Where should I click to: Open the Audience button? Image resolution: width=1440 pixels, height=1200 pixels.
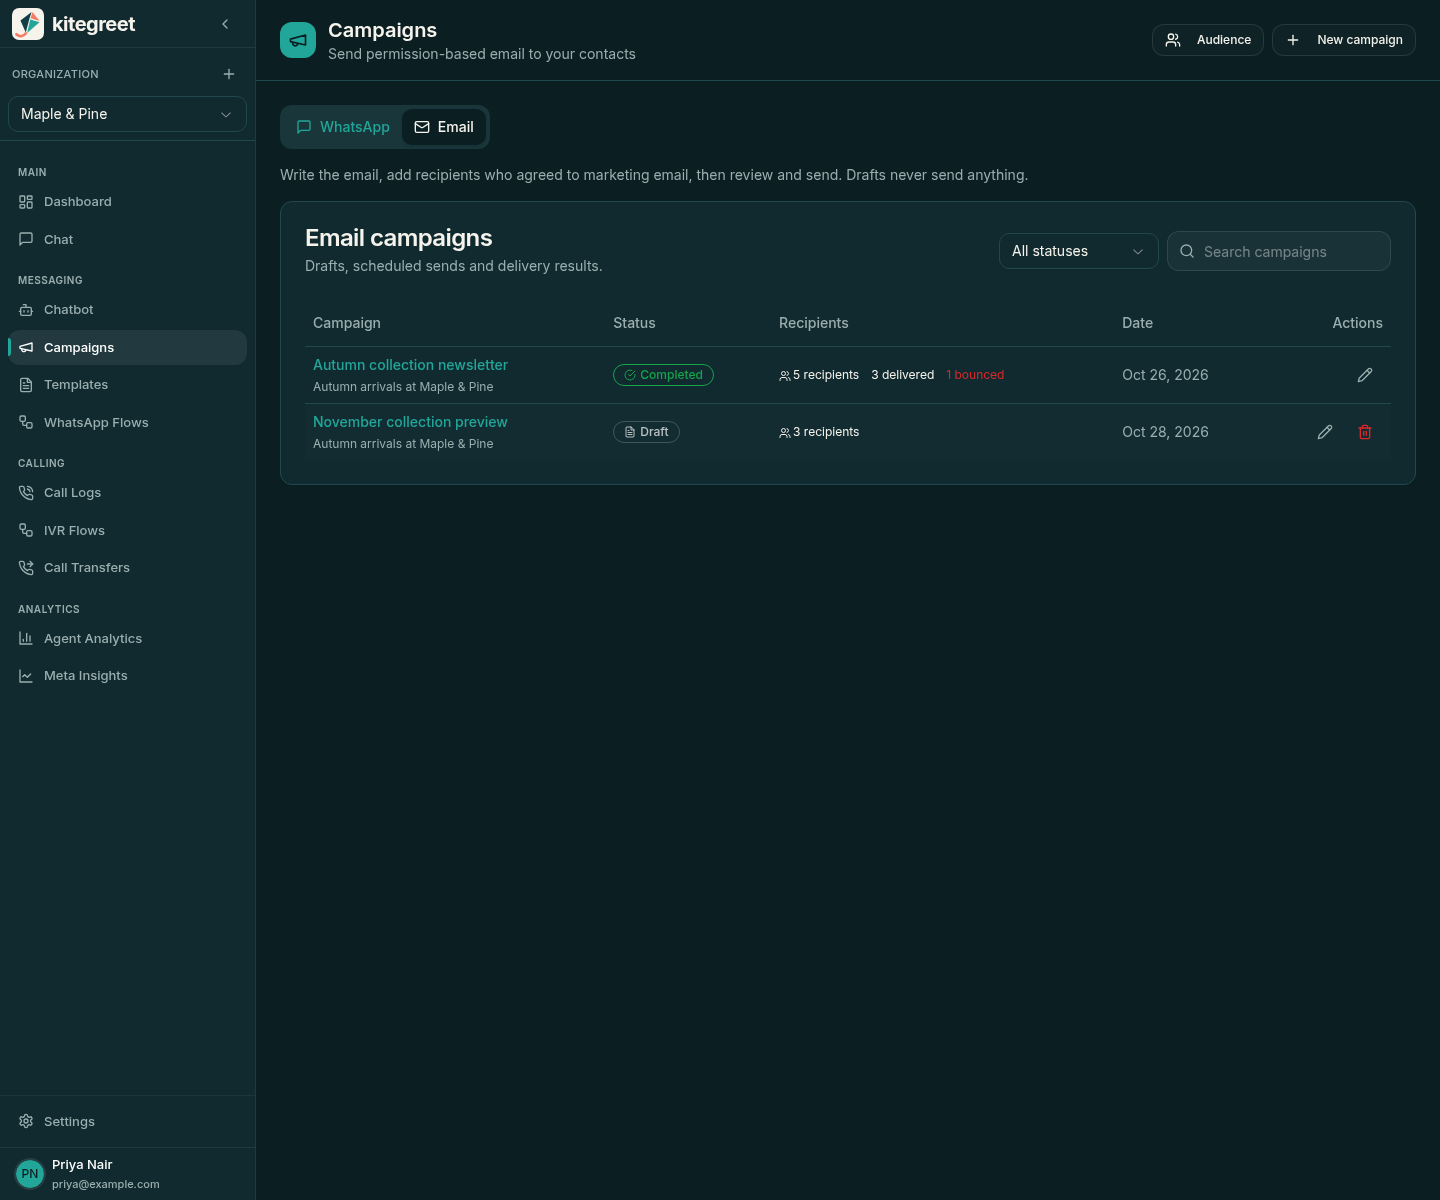[1208, 40]
